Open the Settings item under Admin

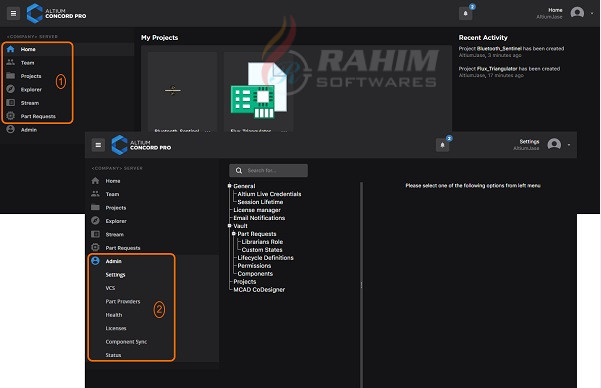click(x=115, y=275)
